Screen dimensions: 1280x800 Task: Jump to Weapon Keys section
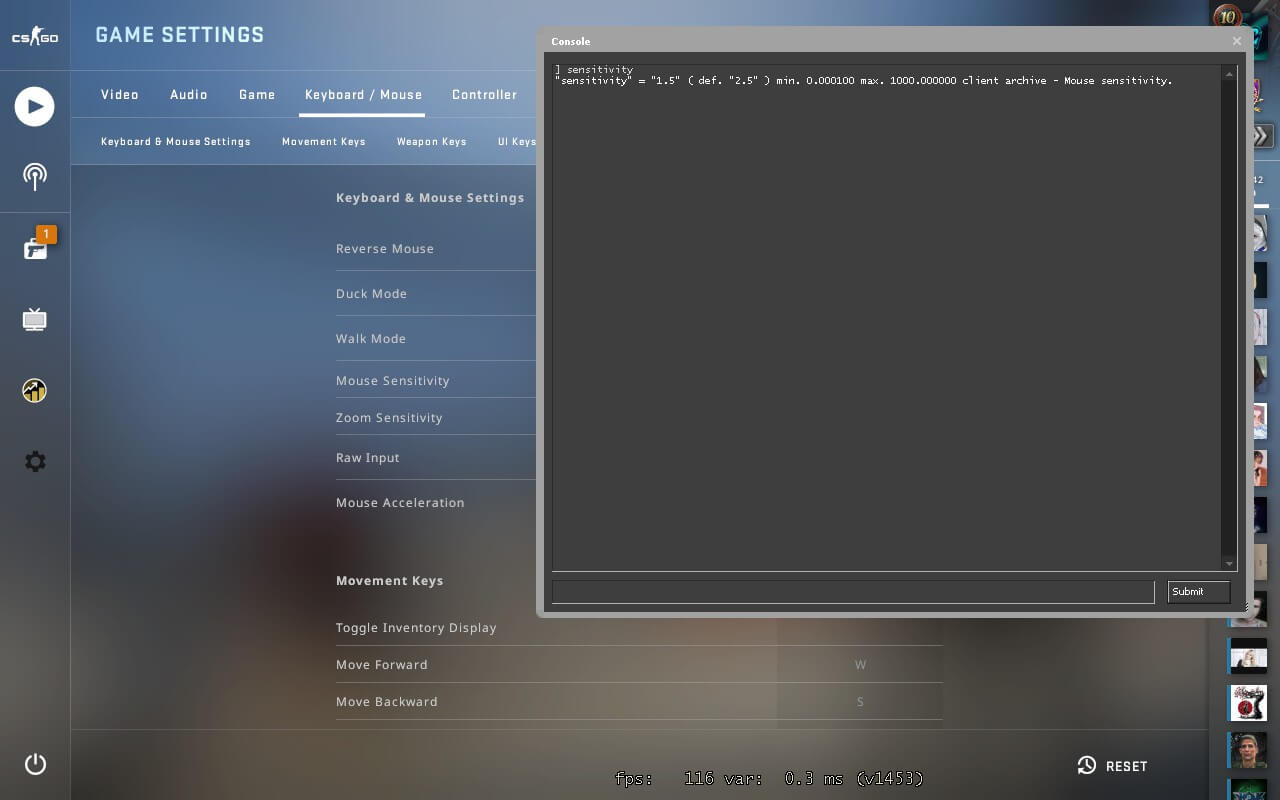(x=431, y=142)
